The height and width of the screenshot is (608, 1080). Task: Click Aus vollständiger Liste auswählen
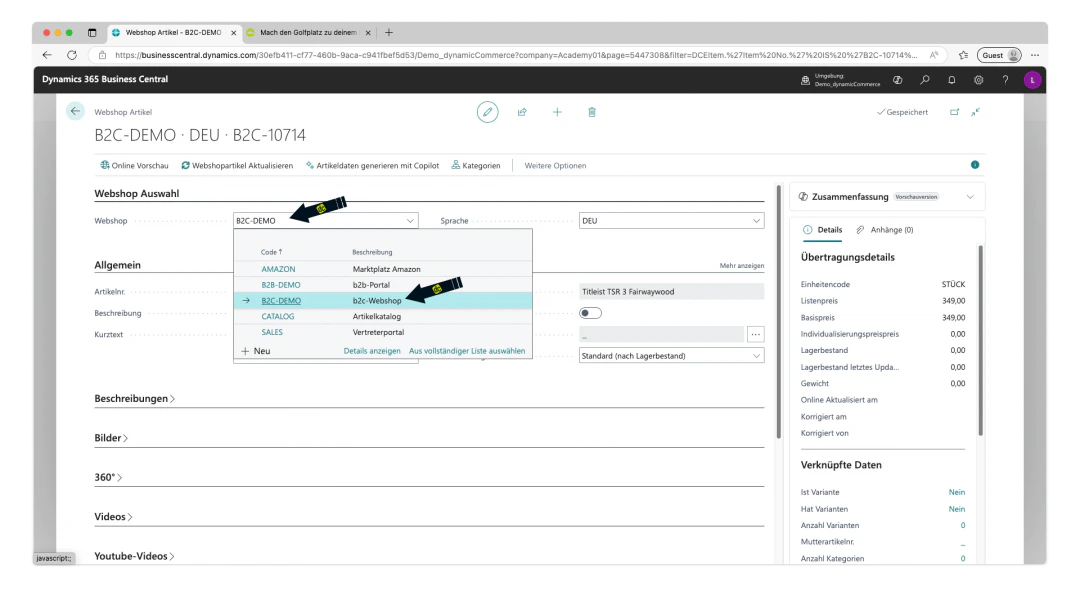[x=467, y=351]
